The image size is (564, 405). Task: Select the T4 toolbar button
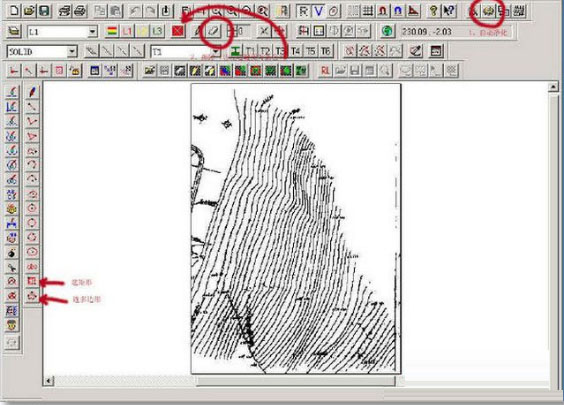coord(295,51)
